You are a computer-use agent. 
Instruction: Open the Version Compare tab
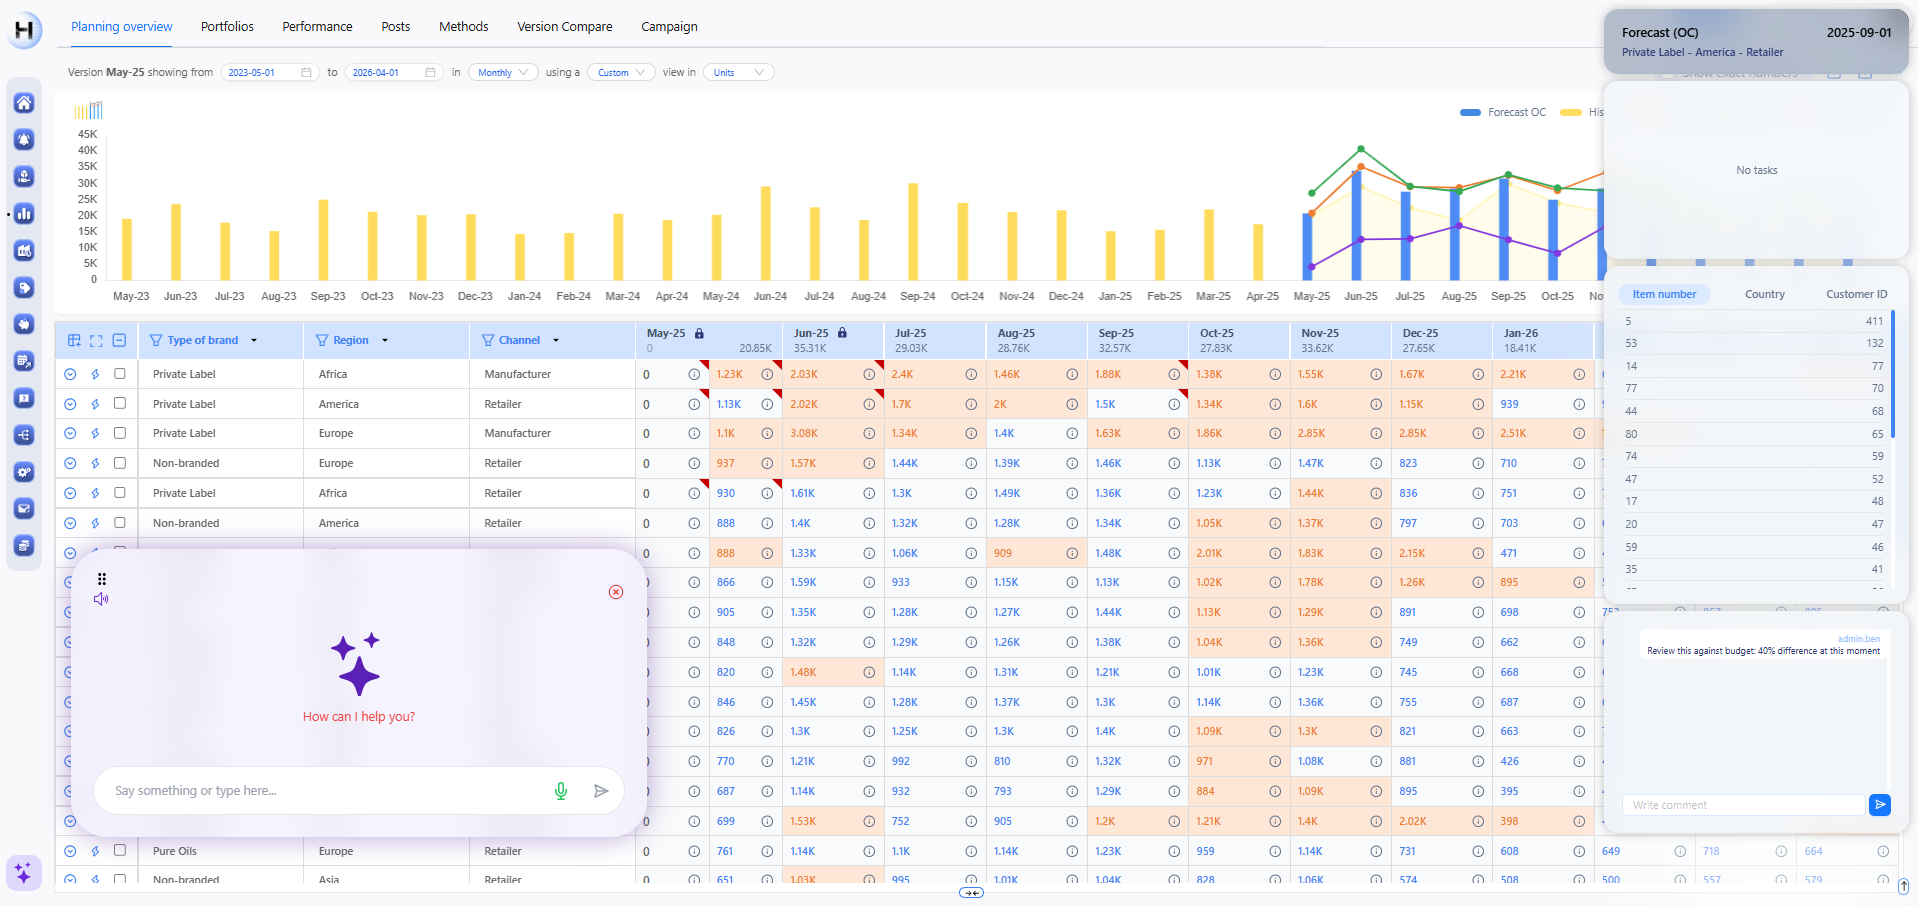coord(564,27)
